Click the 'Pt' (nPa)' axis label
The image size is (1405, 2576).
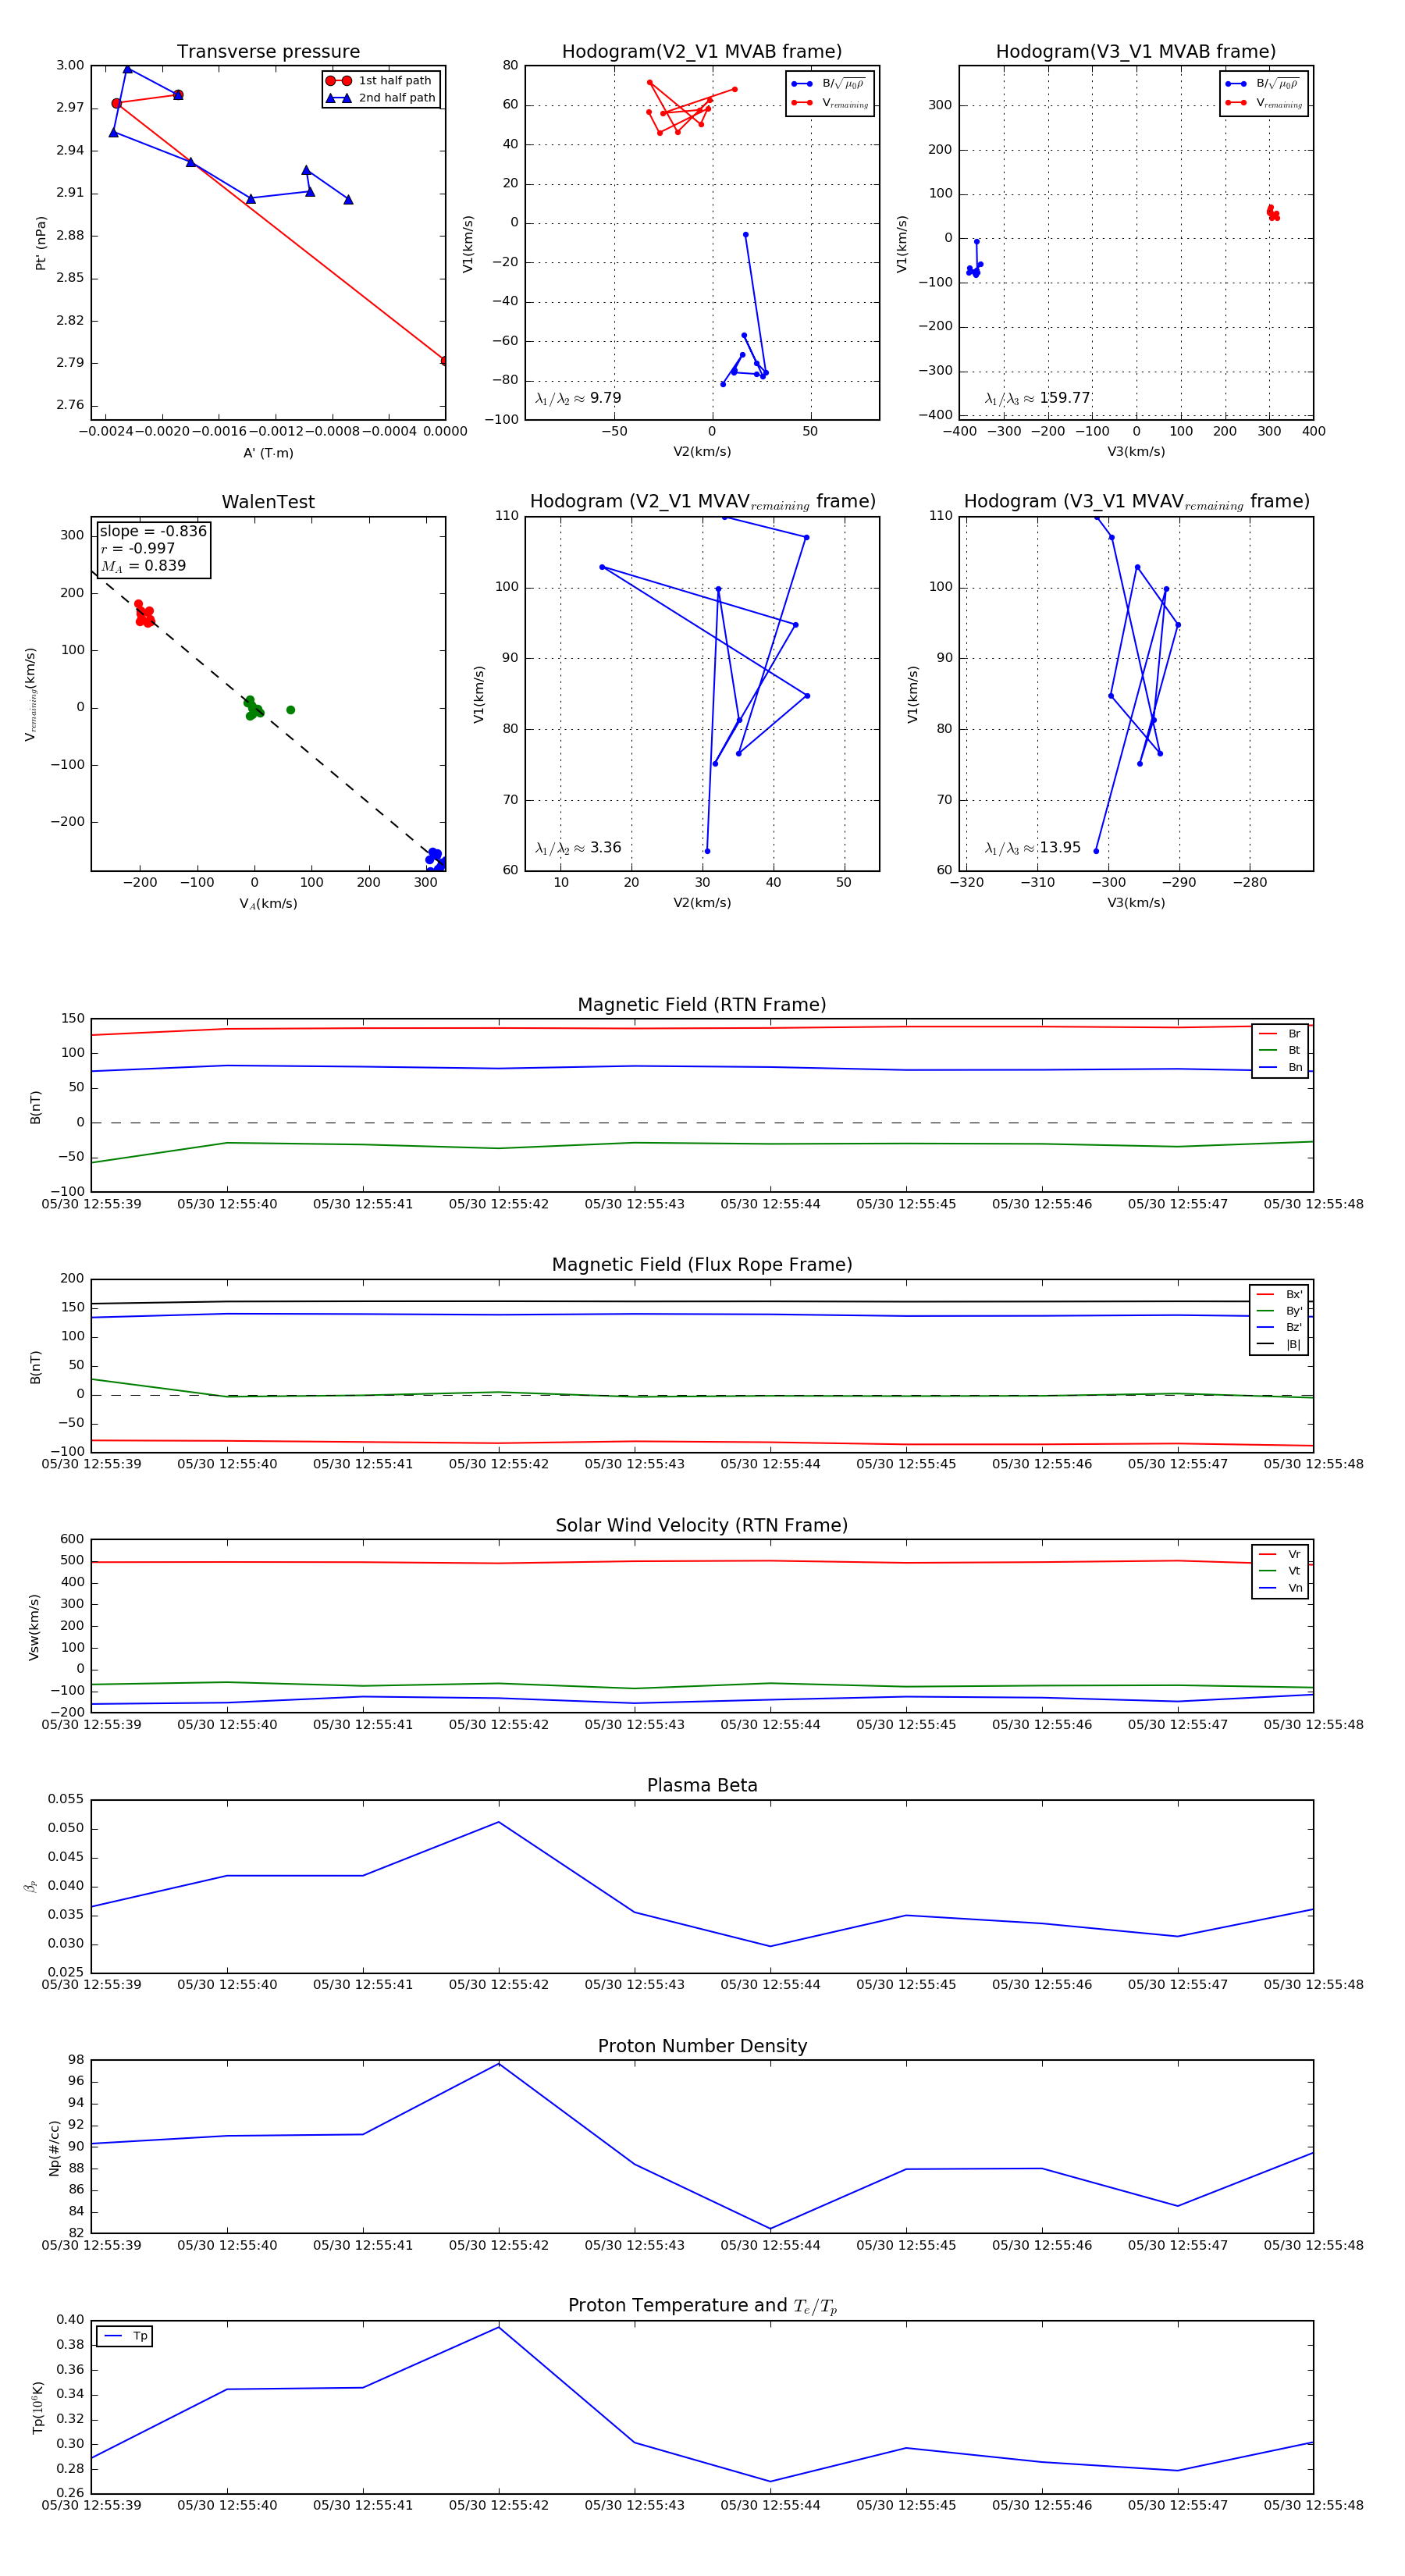pos(41,243)
